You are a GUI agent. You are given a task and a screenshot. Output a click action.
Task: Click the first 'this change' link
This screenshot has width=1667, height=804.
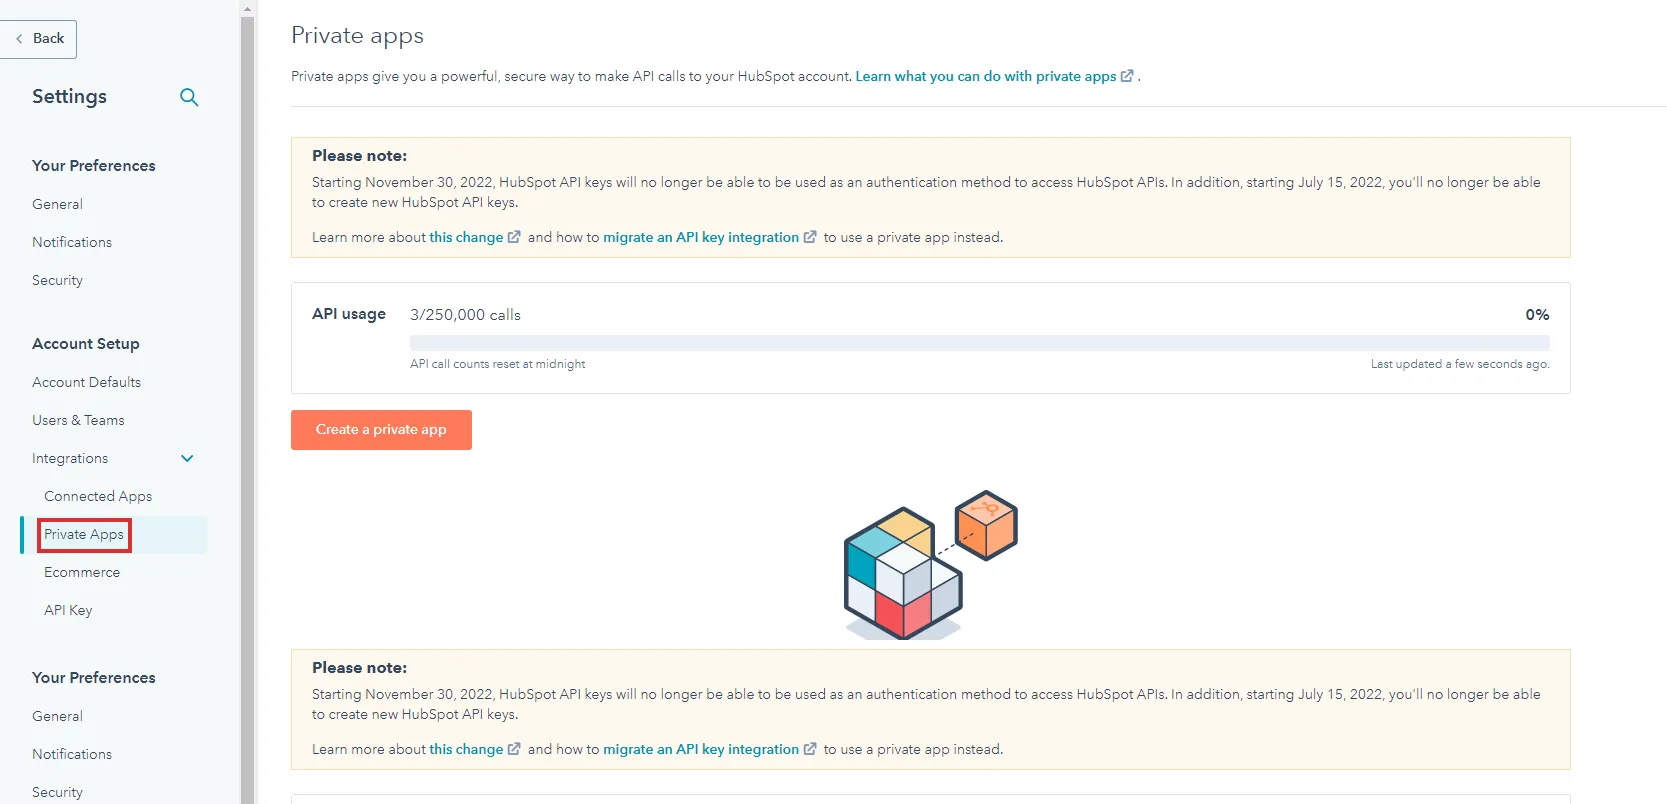pyautogui.click(x=466, y=237)
